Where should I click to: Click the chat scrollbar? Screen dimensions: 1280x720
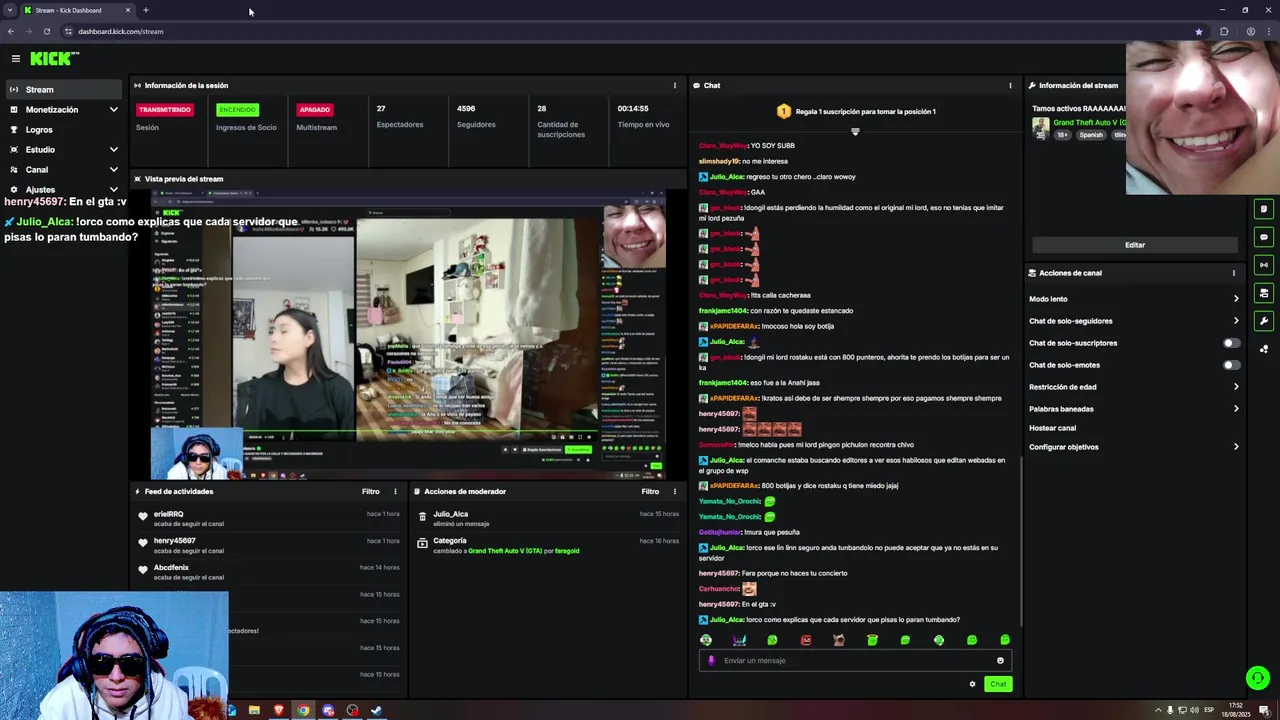click(x=1020, y=540)
